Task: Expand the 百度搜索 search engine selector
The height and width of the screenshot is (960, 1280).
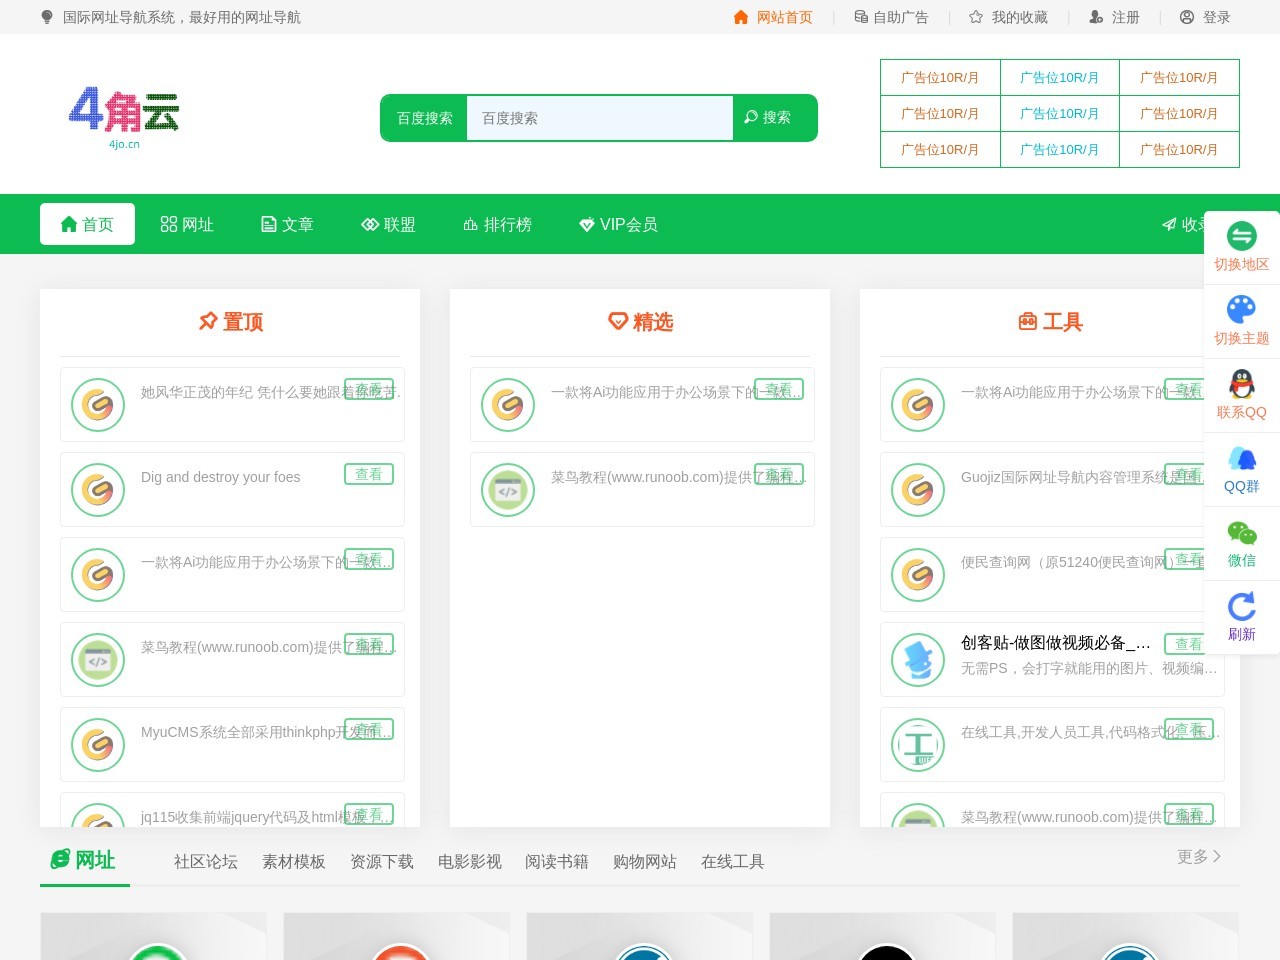Action: pos(424,118)
